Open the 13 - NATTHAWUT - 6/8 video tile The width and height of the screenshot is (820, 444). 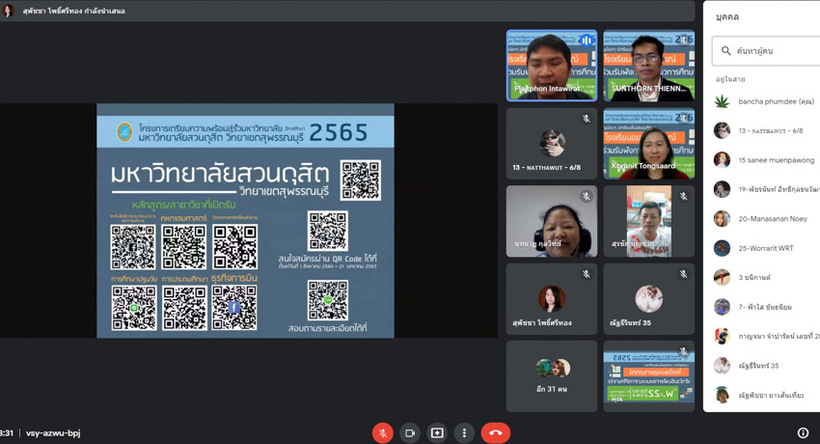[551, 143]
